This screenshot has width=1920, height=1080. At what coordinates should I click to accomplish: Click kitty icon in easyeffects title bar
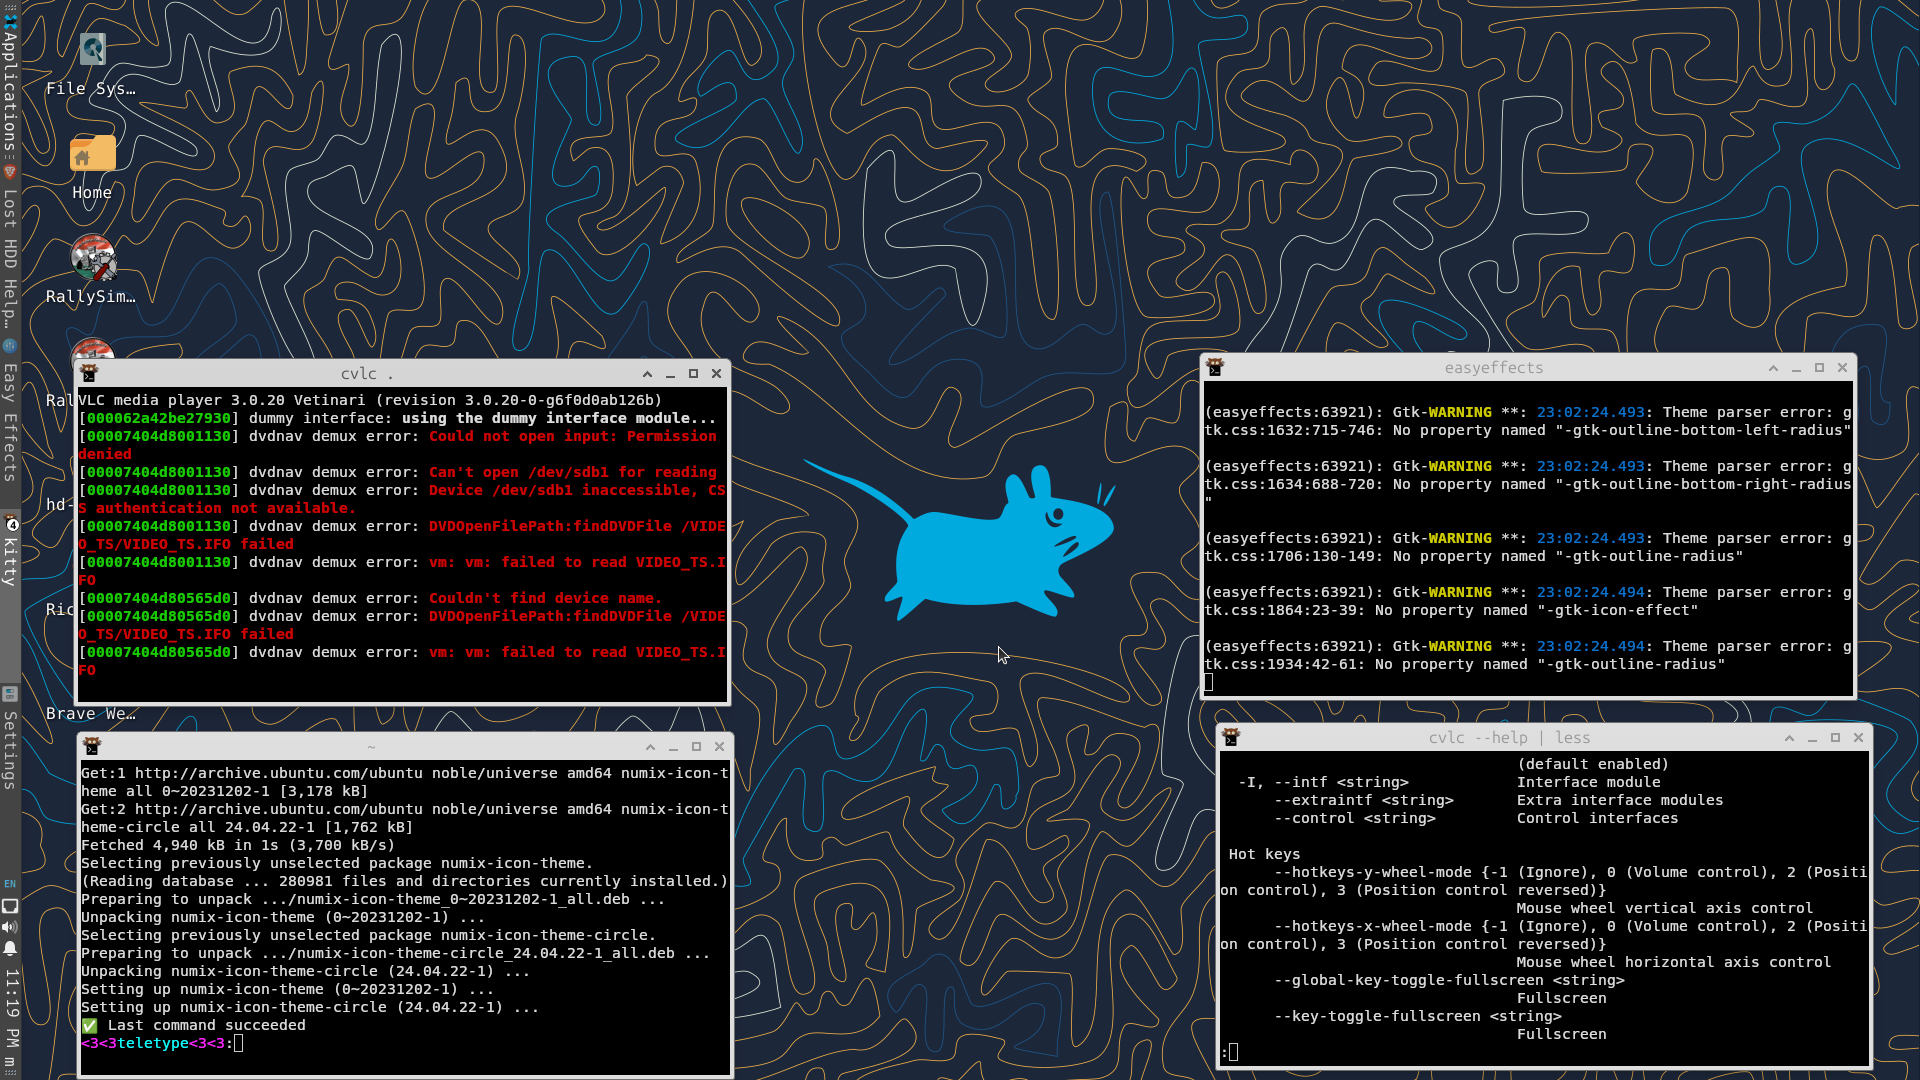1215,368
